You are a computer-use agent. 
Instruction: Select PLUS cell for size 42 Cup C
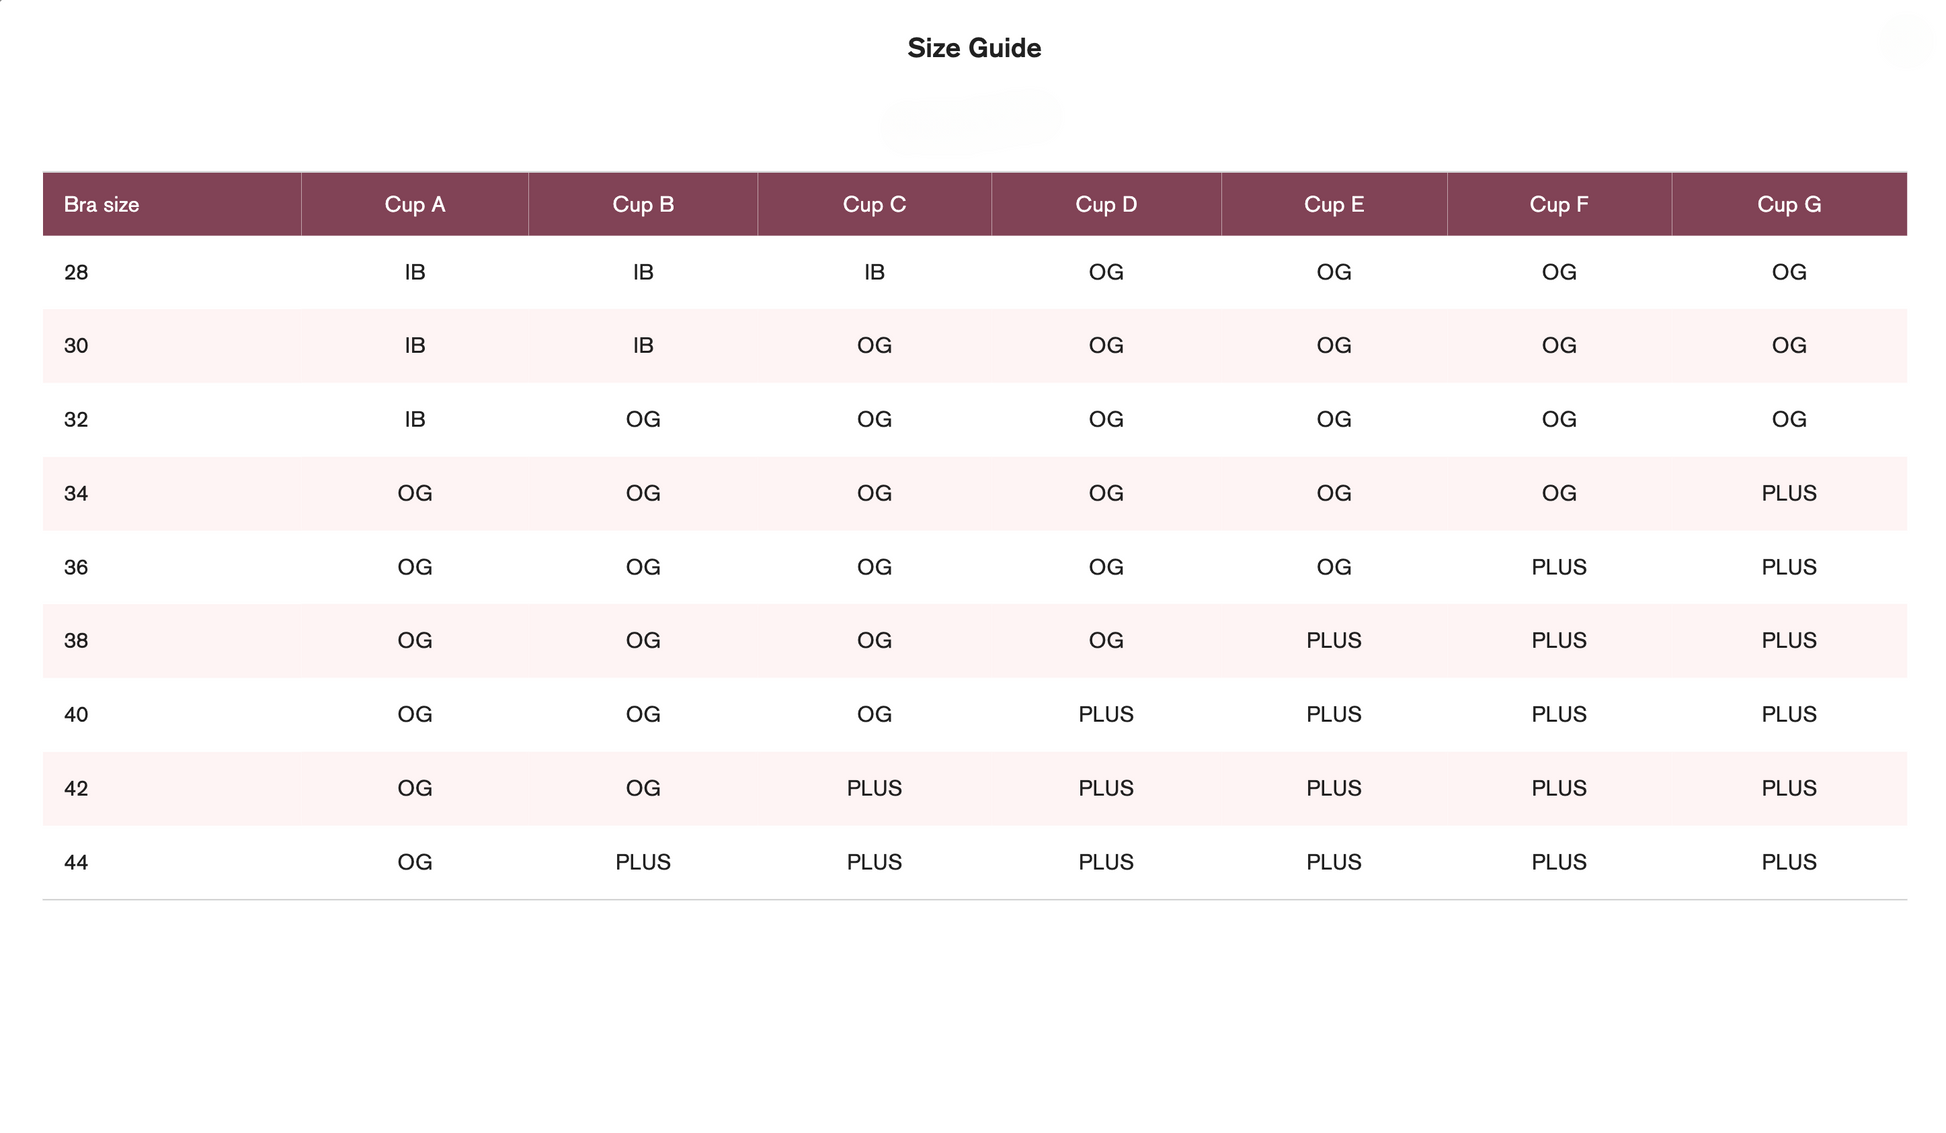click(874, 788)
